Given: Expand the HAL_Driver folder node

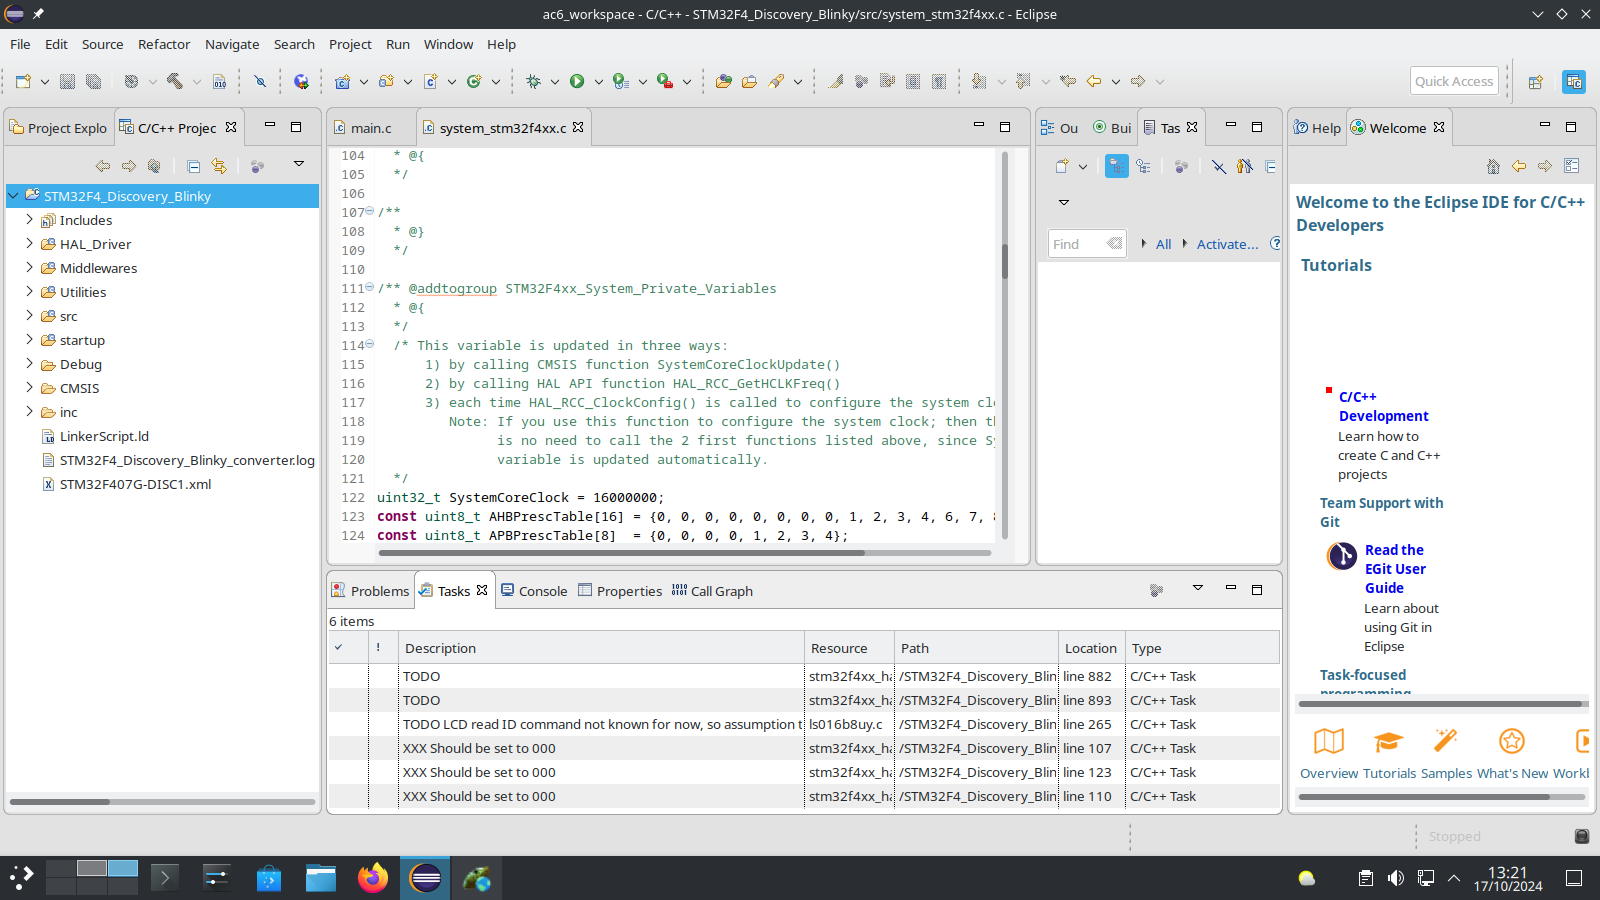Looking at the screenshot, I should point(29,244).
